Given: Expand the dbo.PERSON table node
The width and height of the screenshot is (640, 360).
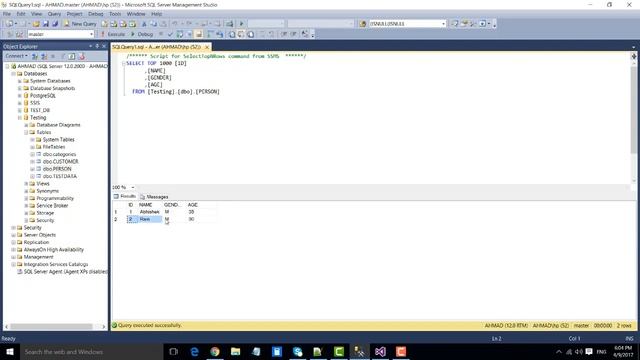Looking at the screenshot, I should click(x=32, y=169).
